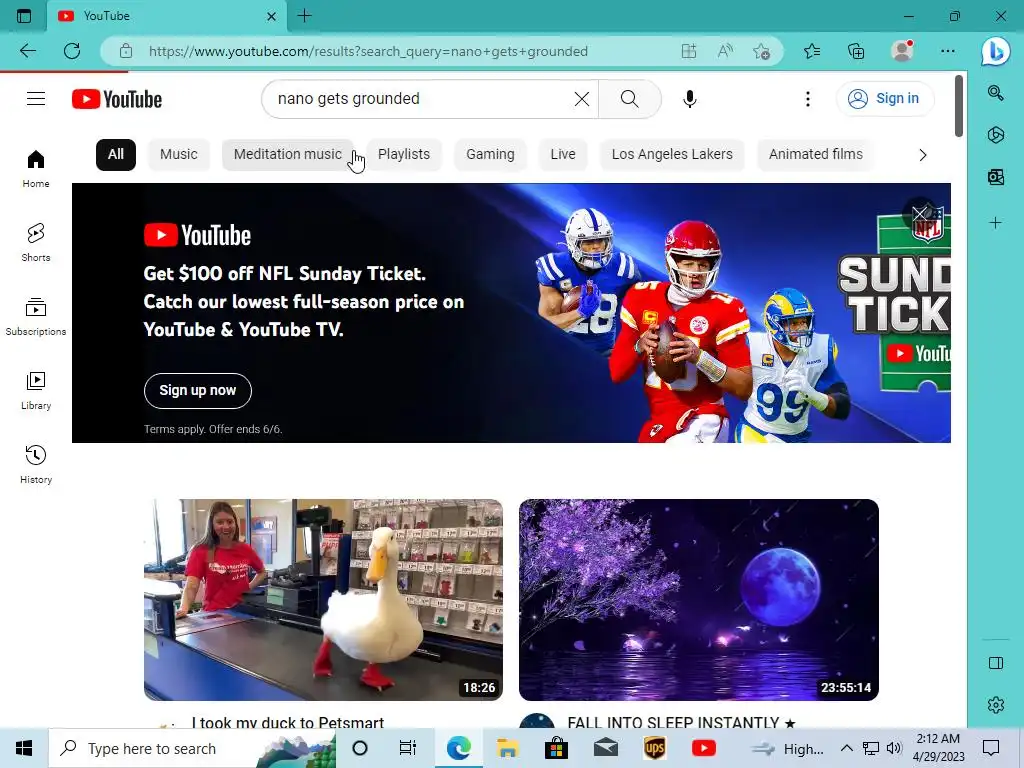
Task: Dismiss the NFL Sunday Ticket ad
Action: point(920,213)
